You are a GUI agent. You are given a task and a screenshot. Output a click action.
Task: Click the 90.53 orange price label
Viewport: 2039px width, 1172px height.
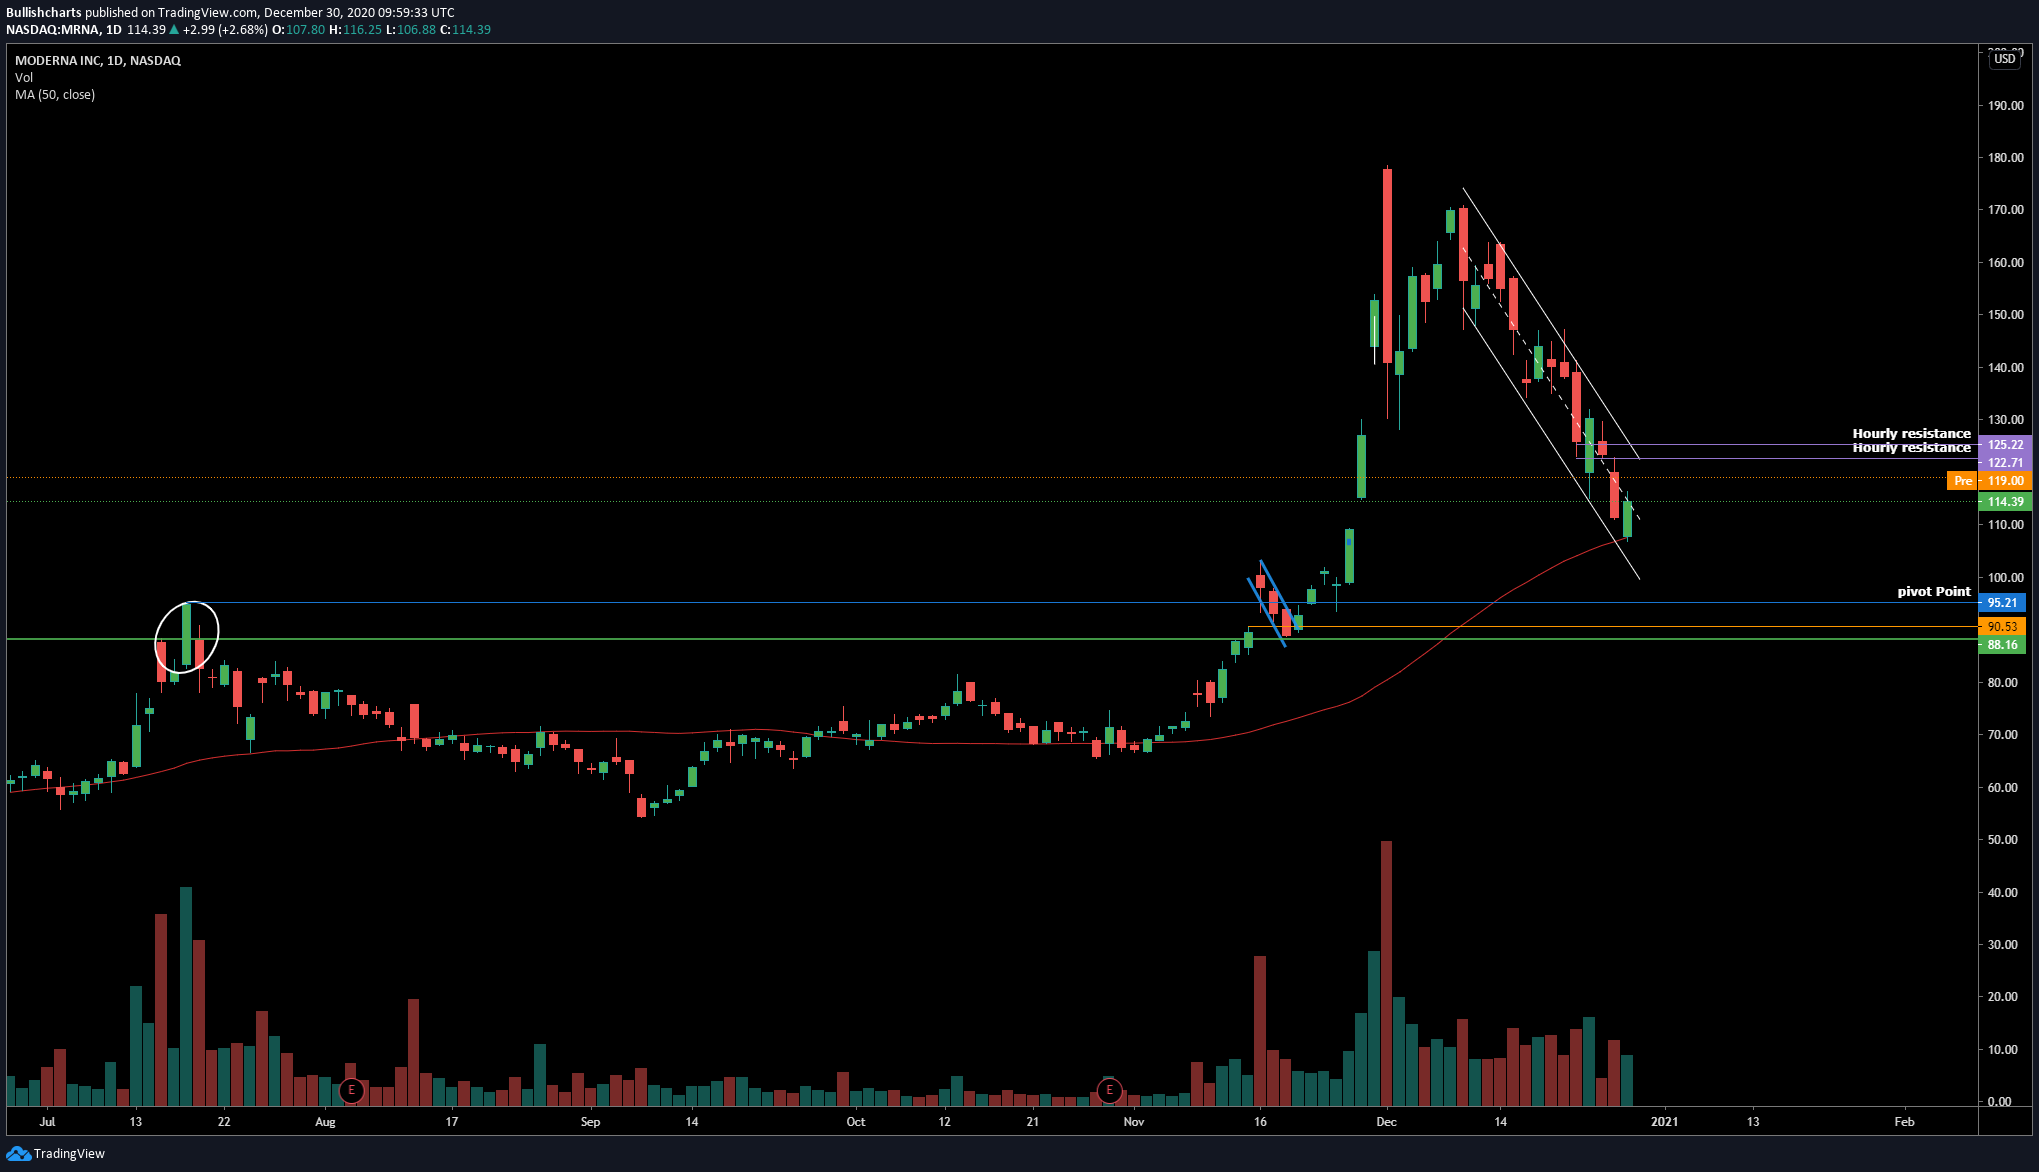coord(2002,627)
